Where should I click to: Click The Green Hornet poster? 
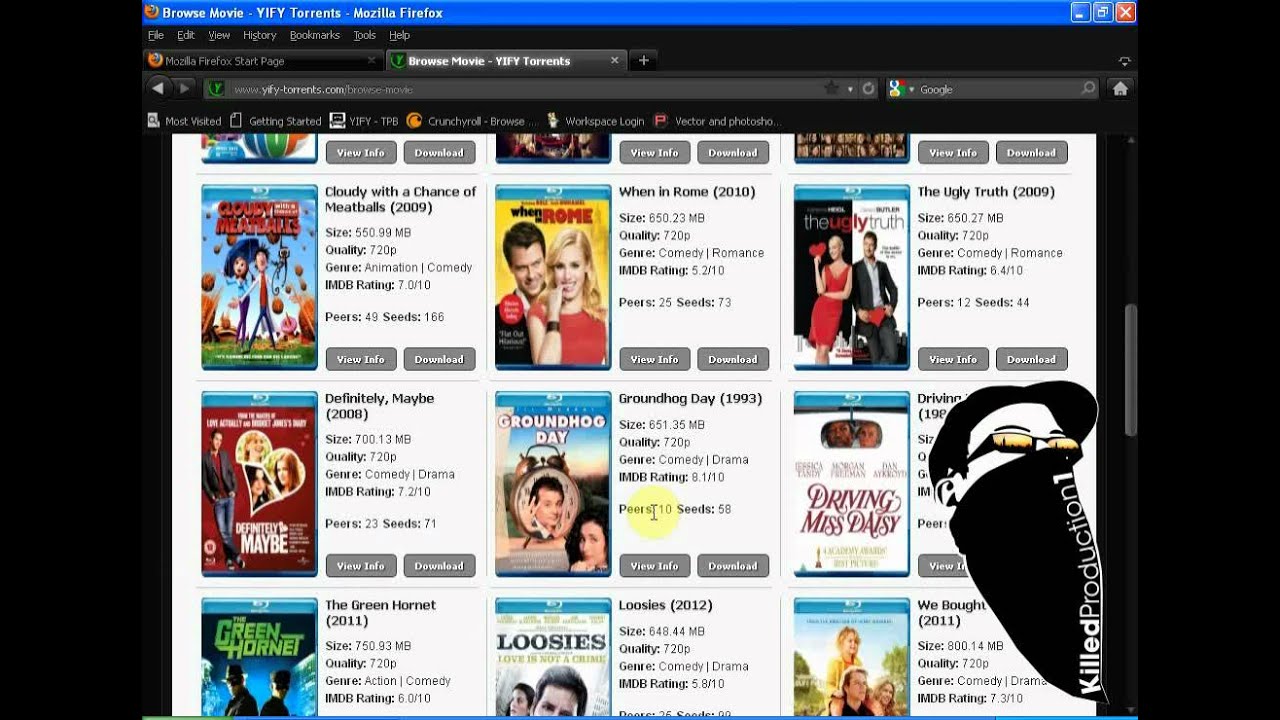259,657
